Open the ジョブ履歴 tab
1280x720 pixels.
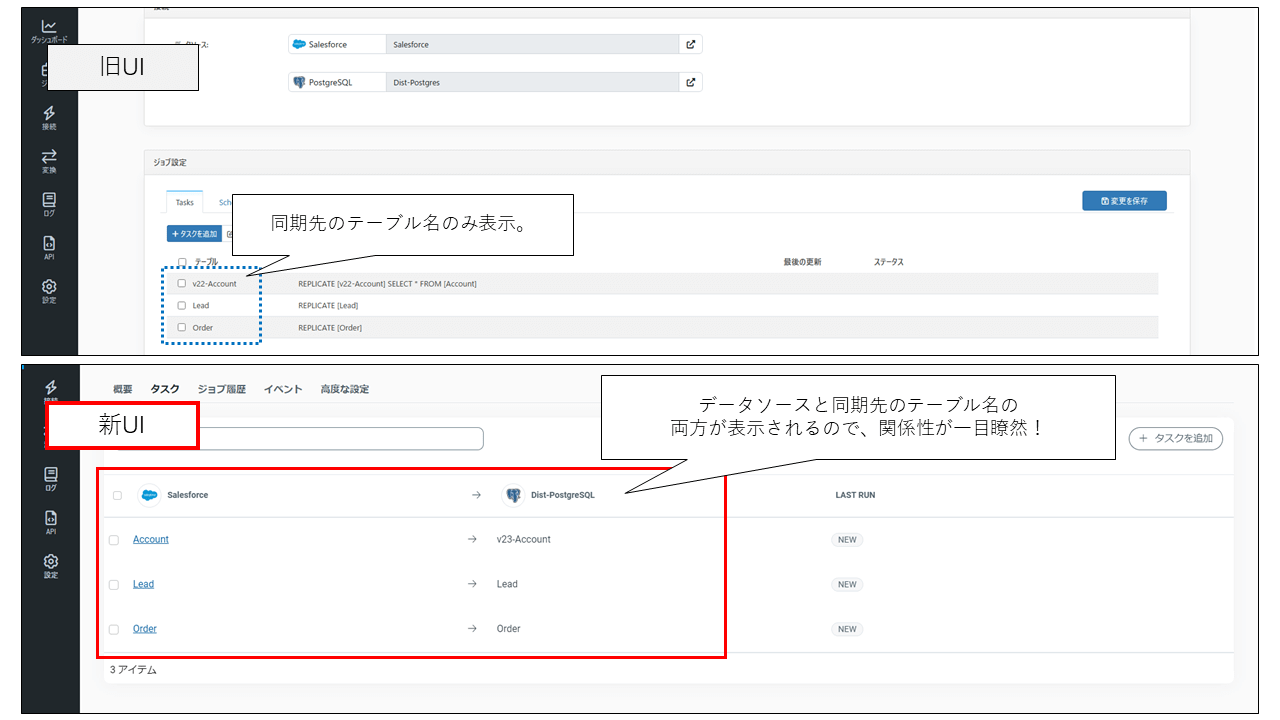pos(222,389)
